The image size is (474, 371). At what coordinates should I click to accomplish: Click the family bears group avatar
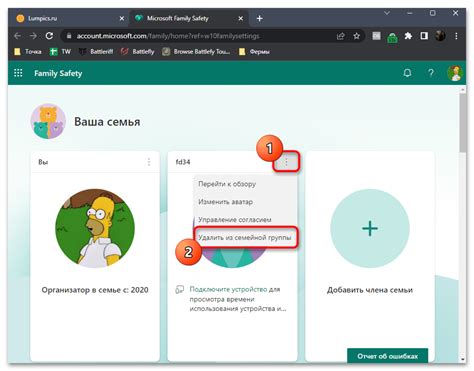[48, 121]
